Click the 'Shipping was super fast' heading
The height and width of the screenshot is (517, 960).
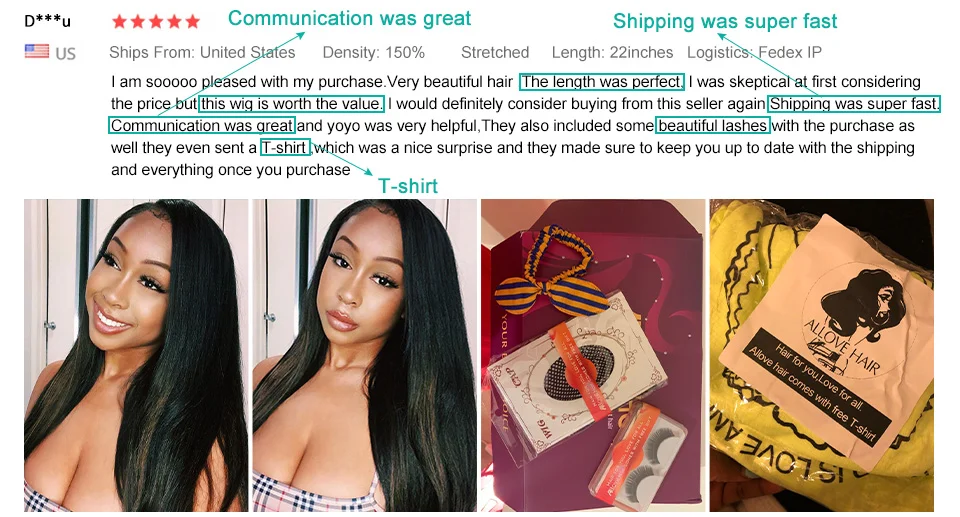pos(725,21)
